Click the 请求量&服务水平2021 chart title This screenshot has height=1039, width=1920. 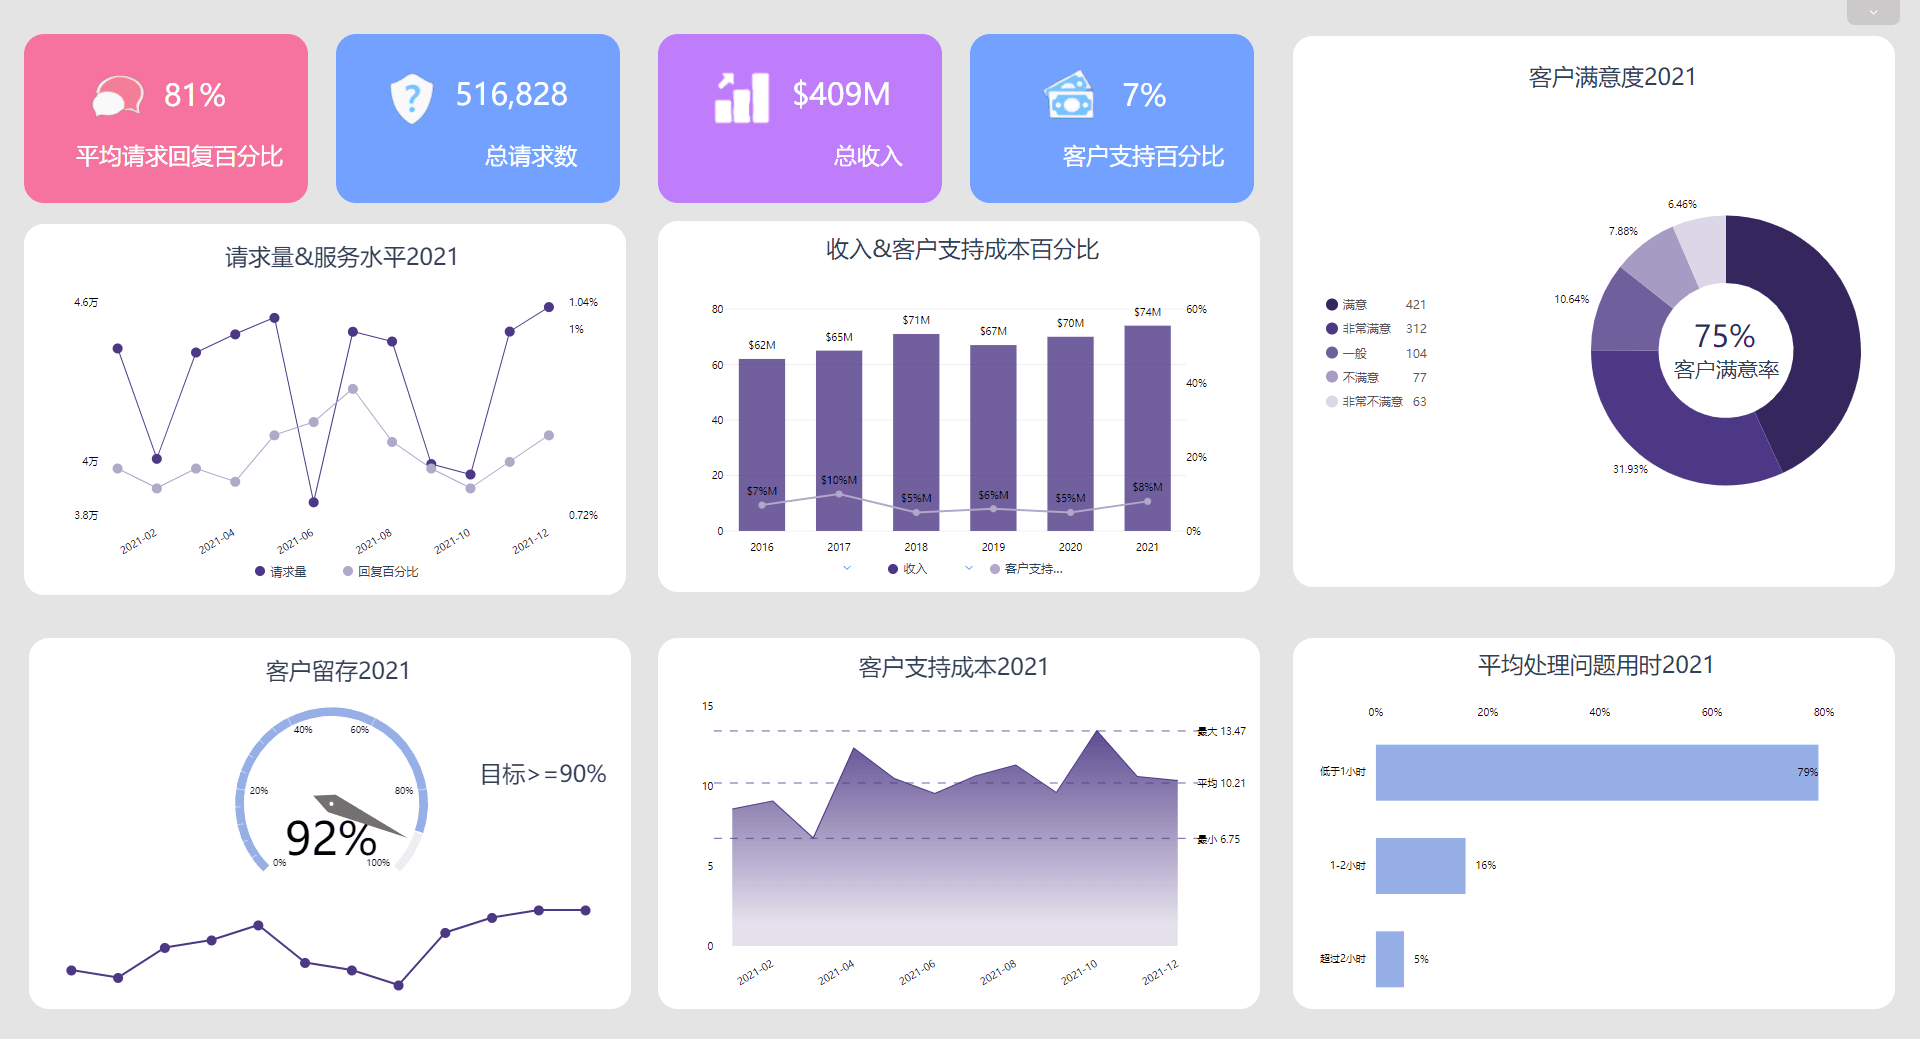click(341, 258)
